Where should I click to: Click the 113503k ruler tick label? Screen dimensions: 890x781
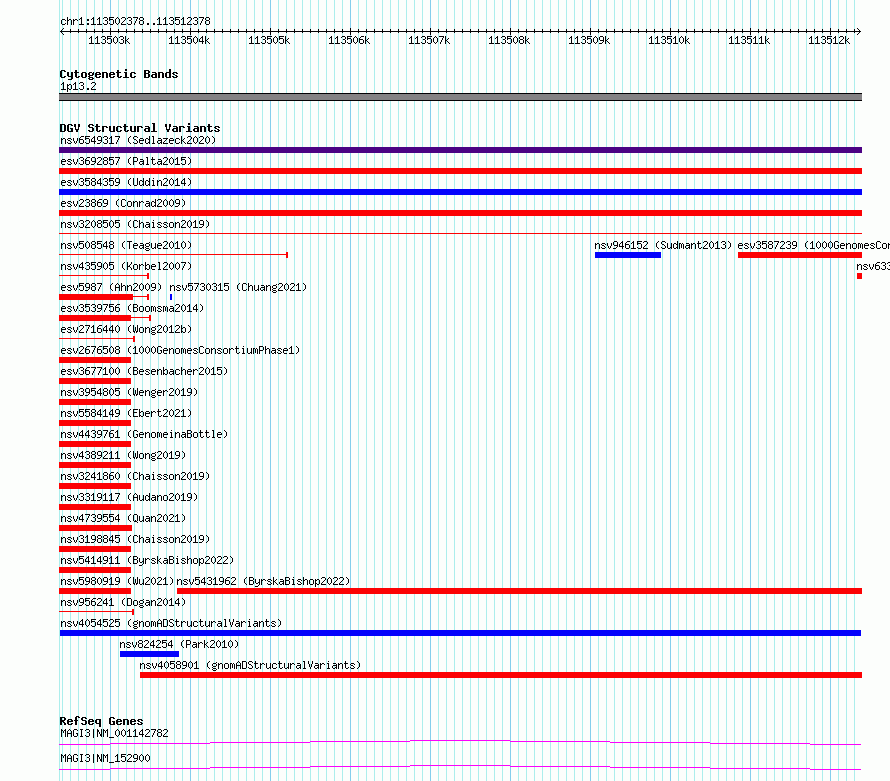click(x=109, y=40)
